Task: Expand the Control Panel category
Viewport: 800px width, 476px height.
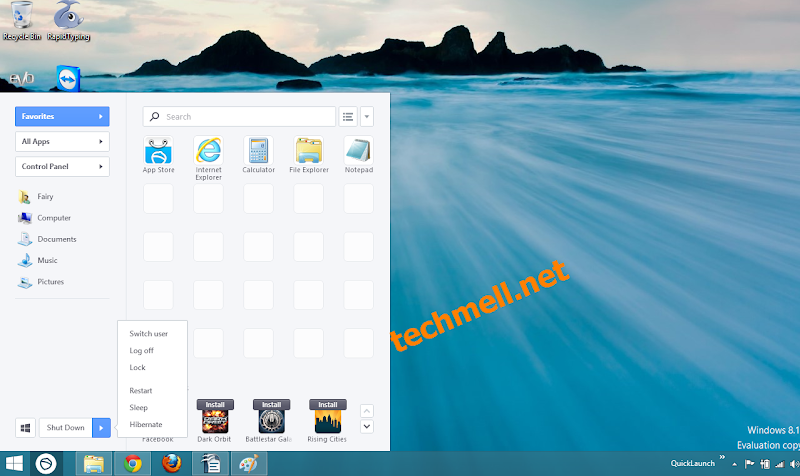Action: (62, 166)
